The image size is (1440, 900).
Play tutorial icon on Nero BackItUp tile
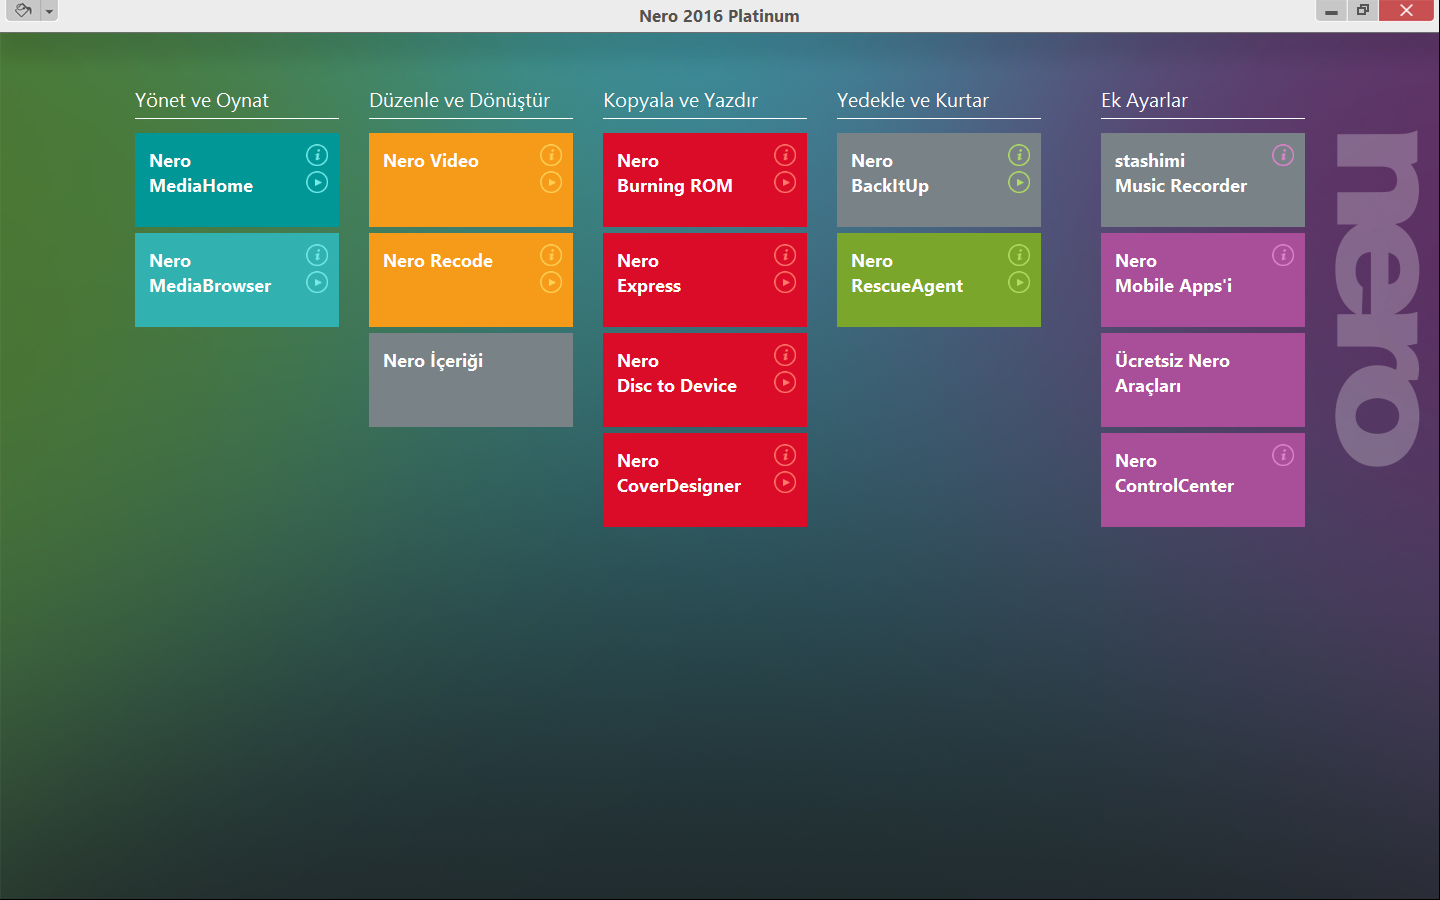pos(1019,182)
